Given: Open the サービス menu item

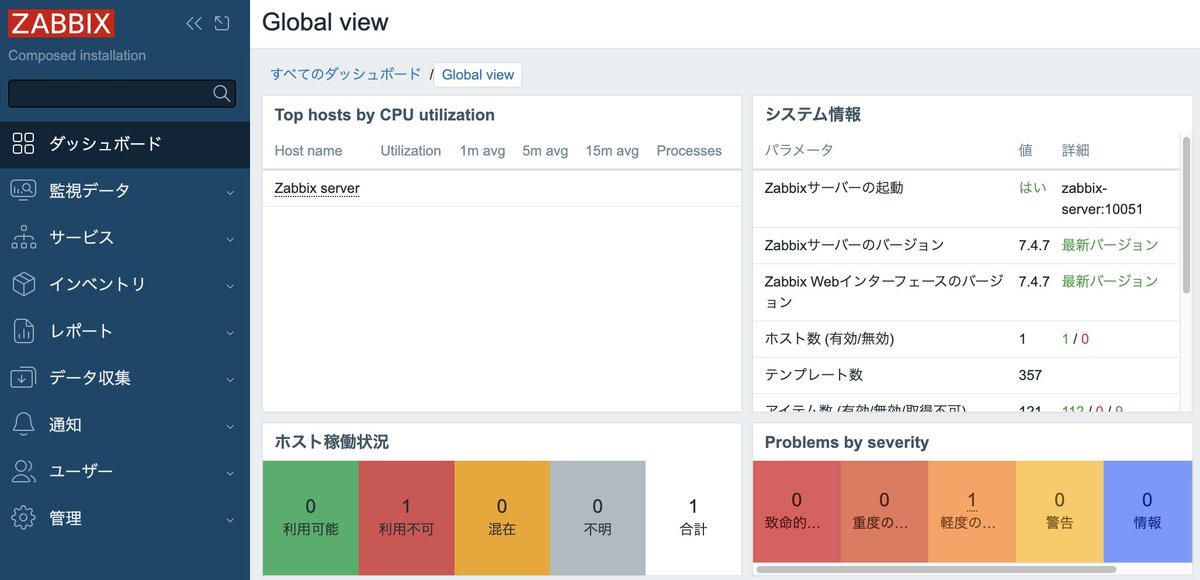Looking at the screenshot, I should 125,238.
